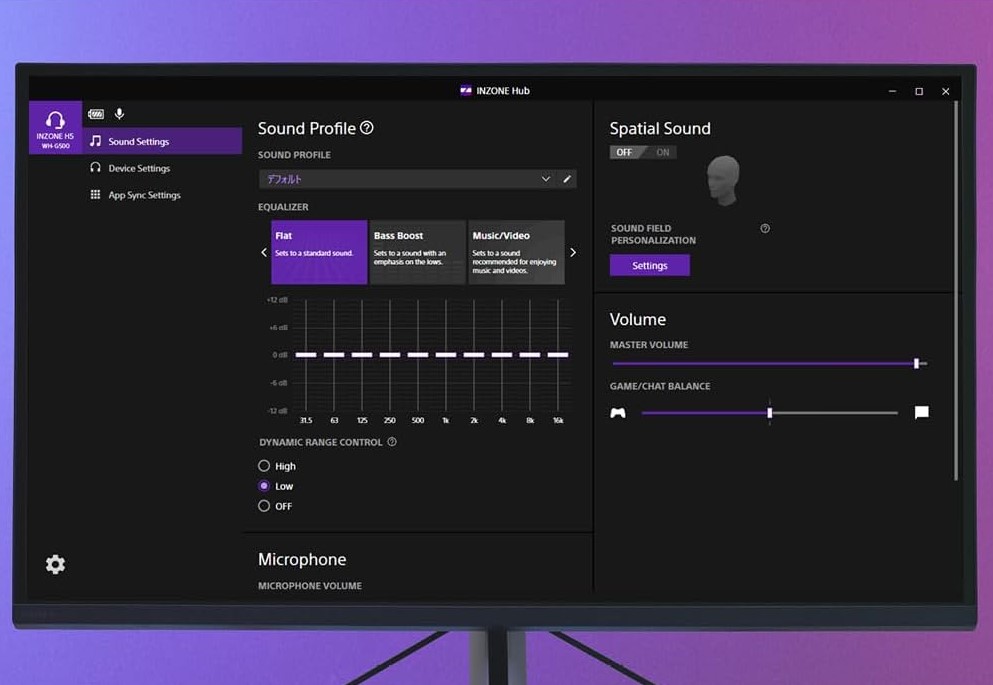993x685 pixels.
Task: Click the Dynamic Range Control help icon
Action: click(x=392, y=442)
